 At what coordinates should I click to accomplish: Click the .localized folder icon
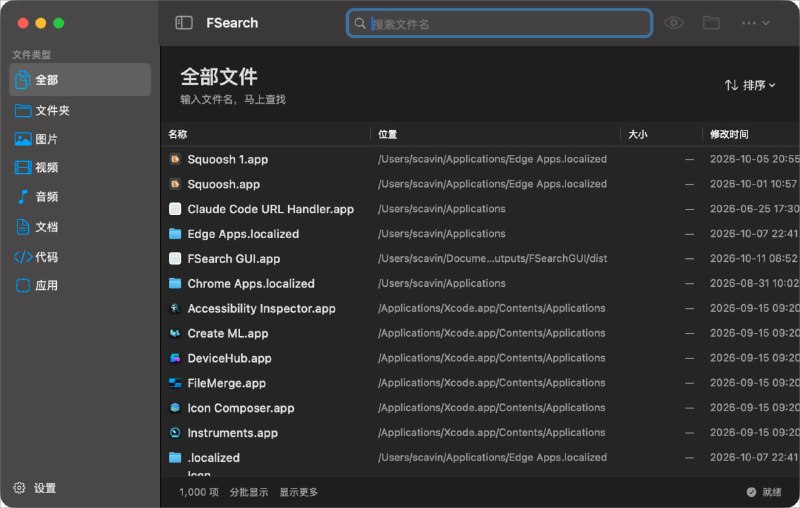(x=175, y=458)
